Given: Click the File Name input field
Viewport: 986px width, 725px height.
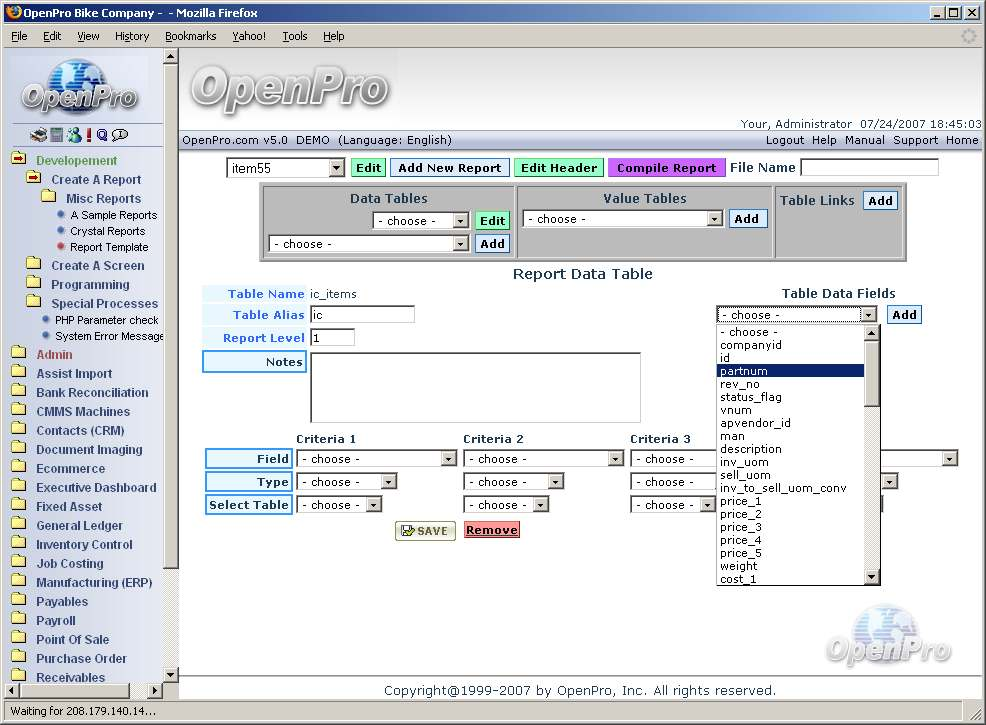Looking at the screenshot, I should pyautogui.click(x=869, y=168).
